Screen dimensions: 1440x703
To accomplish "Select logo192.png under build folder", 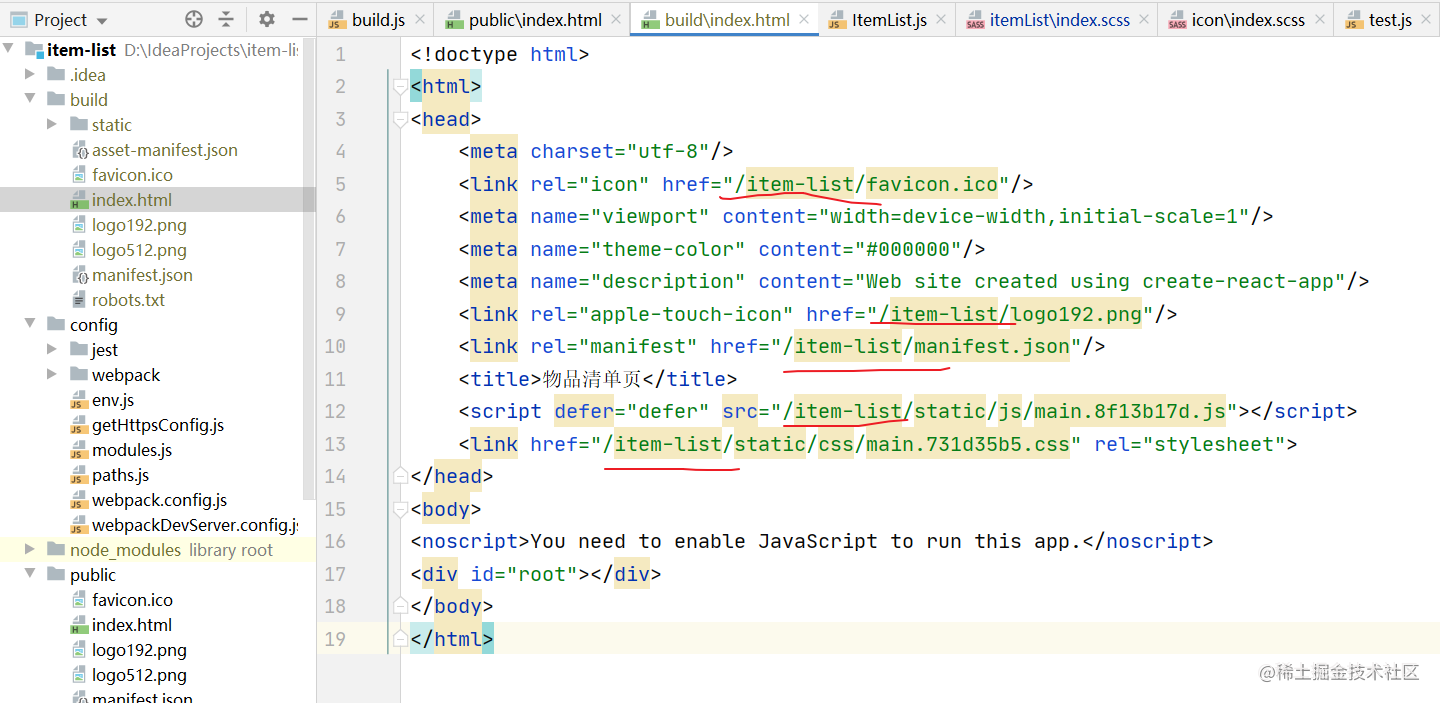I will tap(139, 225).
